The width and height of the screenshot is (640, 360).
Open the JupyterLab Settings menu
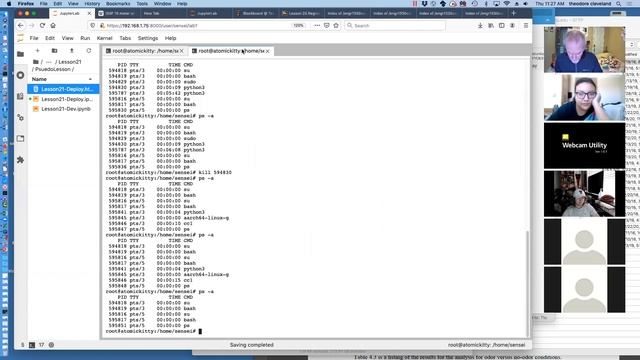point(148,38)
